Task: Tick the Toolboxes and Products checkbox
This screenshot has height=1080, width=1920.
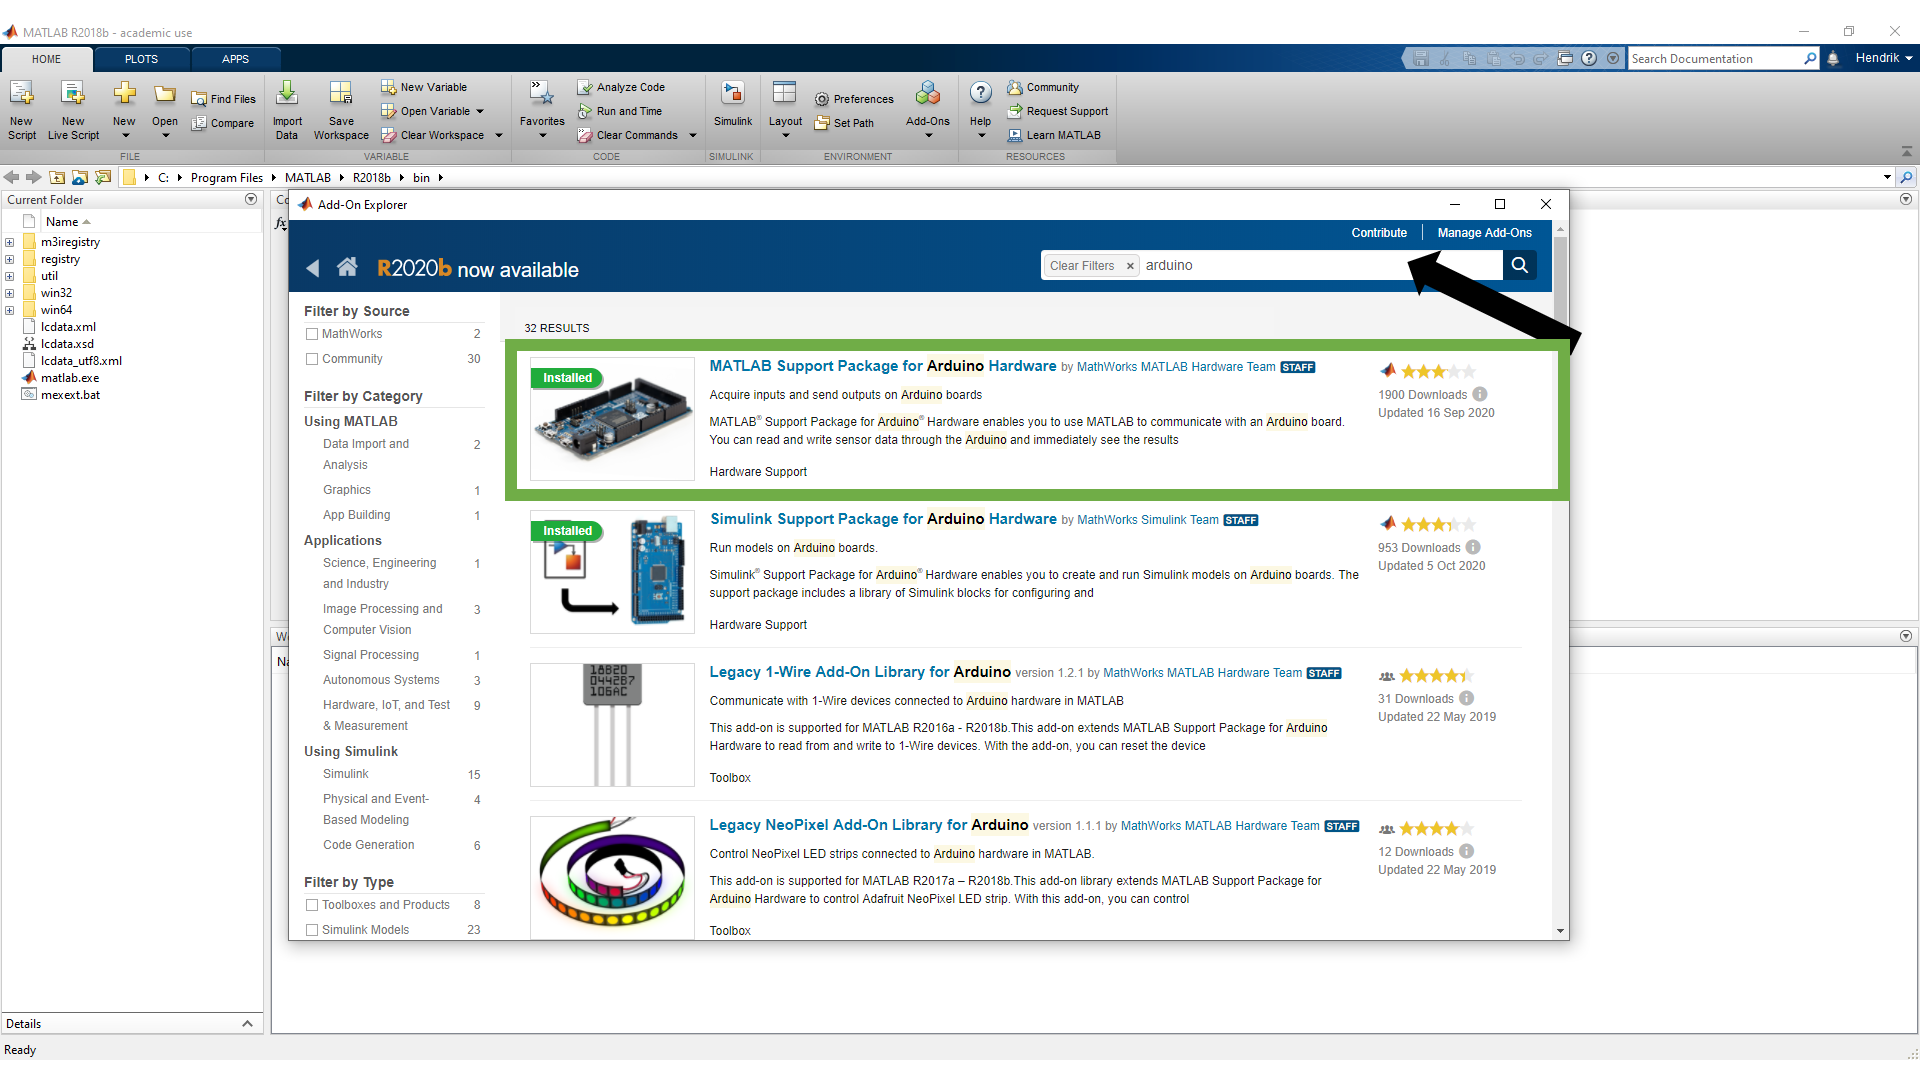Action: (312, 905)
